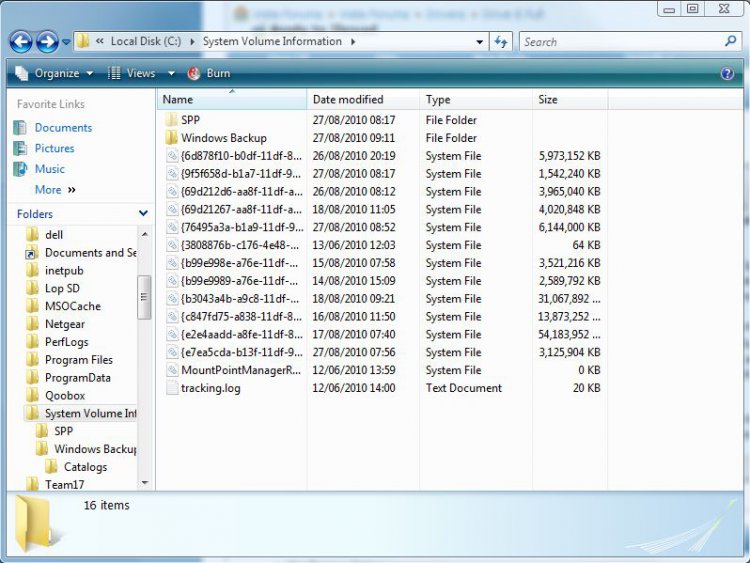Click the folder tree scrollbar thumb
The width and height of the screenshot is (750, 563).
pyautogui.click(x=144, y=297)
